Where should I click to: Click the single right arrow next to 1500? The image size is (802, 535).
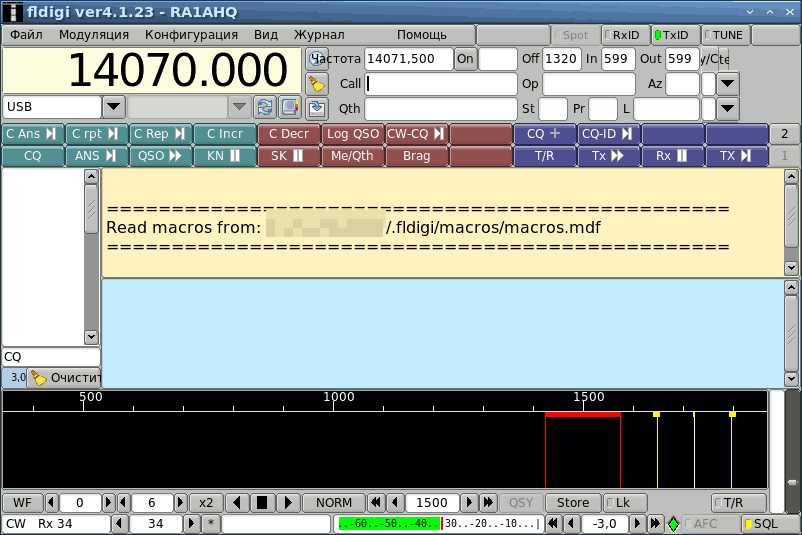point(469,503)
